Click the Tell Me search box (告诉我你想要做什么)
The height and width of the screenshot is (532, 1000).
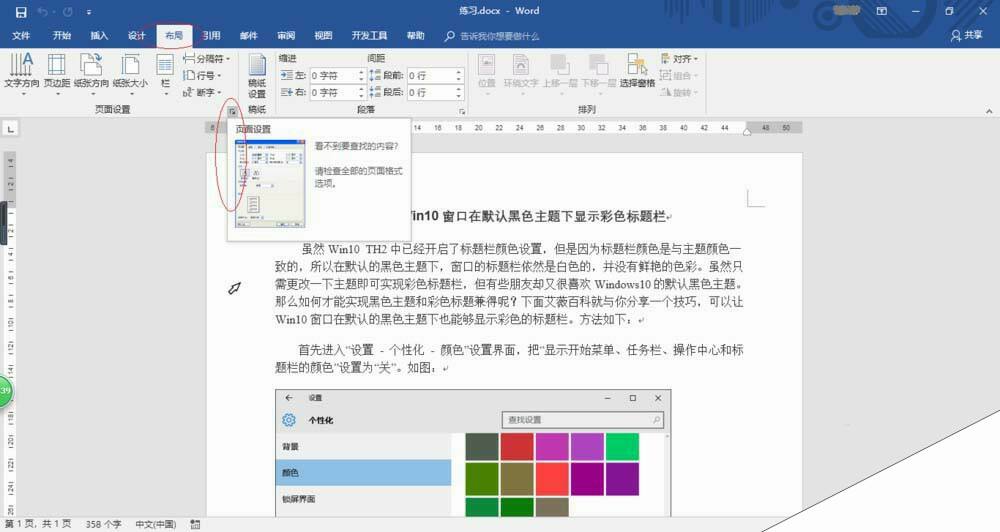click(x=492, y=36)
